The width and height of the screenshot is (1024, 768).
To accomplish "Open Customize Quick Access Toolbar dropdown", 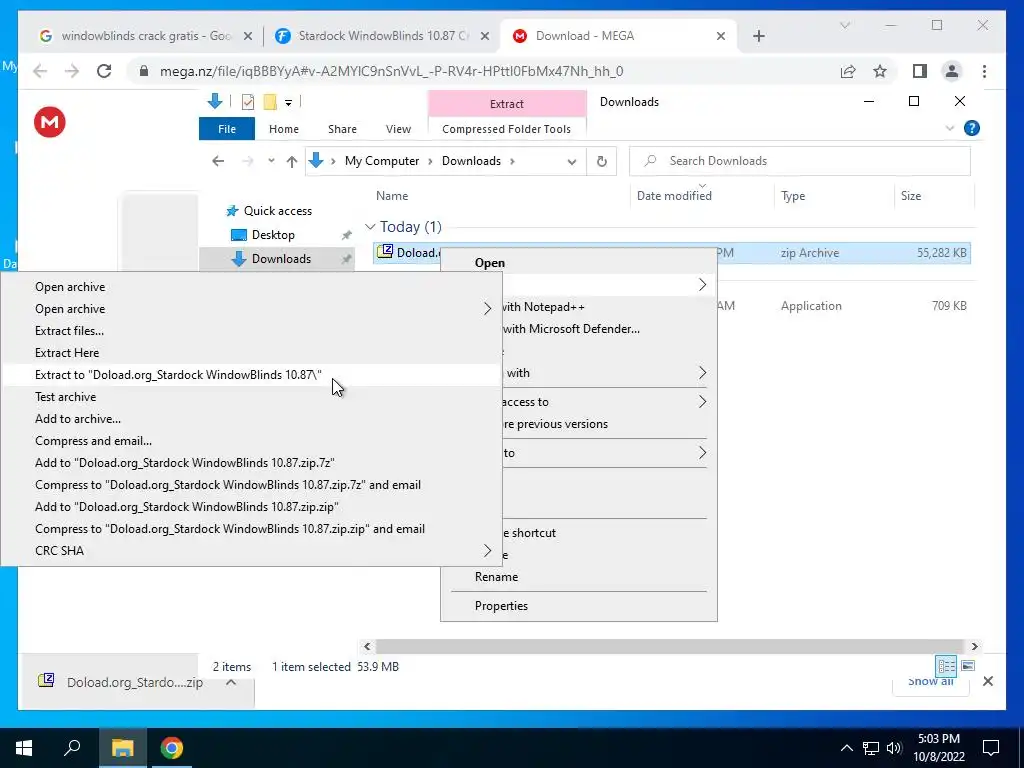I will click(x=288, y=103).
